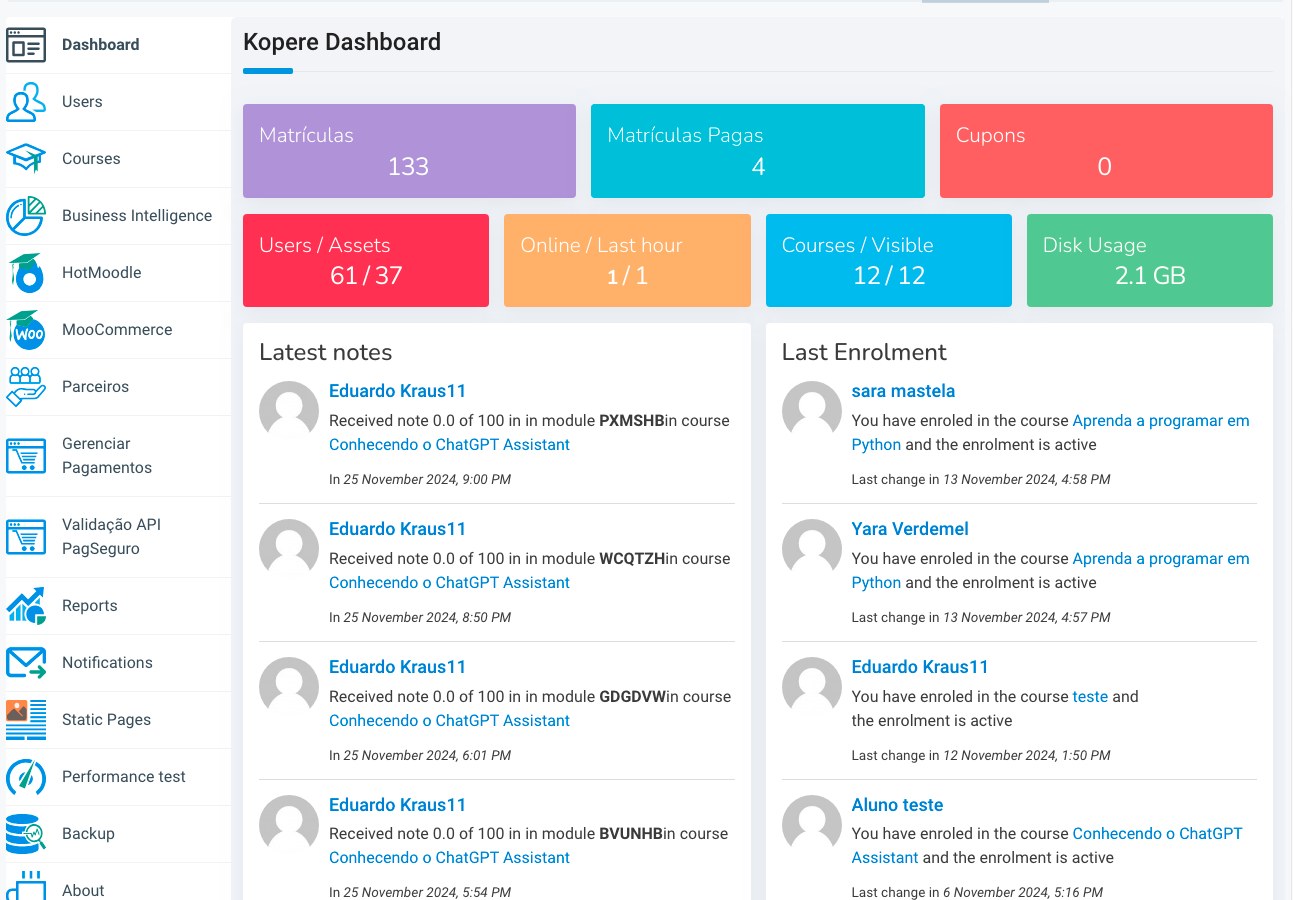Open Eduardo Kraus11 link for BVUNHB note
Screen dimensions: 1293x900
click(x=397, y=805)
